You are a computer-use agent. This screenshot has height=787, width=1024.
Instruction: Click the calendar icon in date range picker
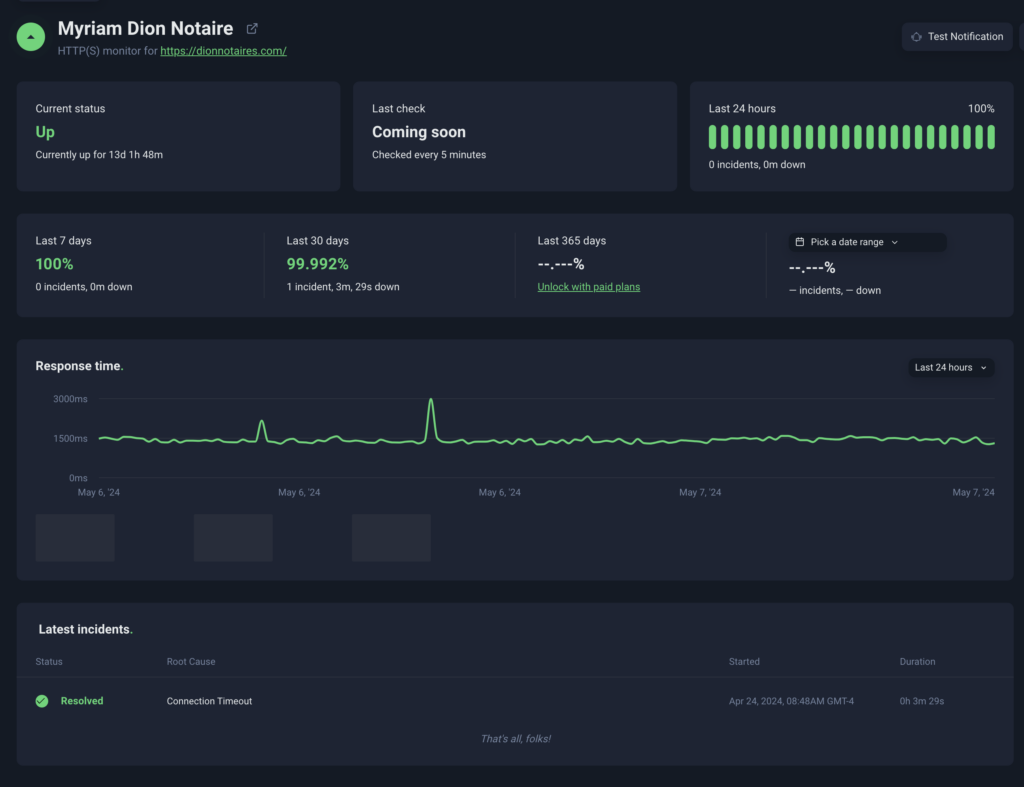[x=800, y=242]
